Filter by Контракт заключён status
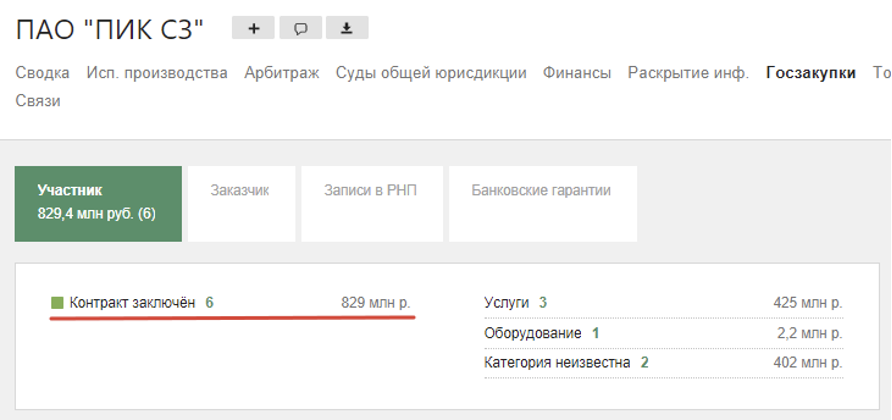Image resolution: width=892 pixels, height=420 pixels. pos(132,302)
